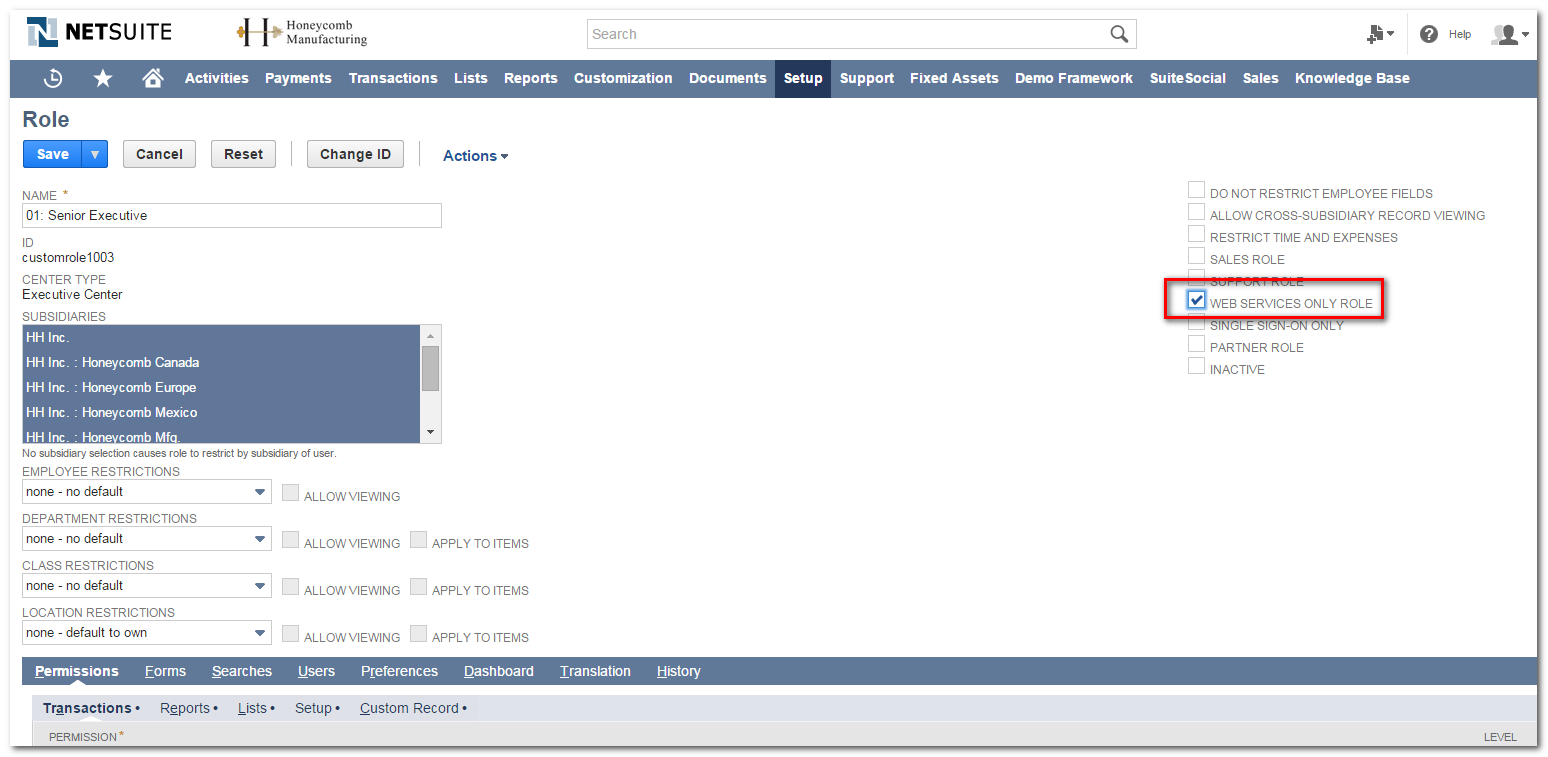Viewport: 1548px width, 757px height.
Task: Open the Department Restrictions dropdown
Action: tap(147, 539)
